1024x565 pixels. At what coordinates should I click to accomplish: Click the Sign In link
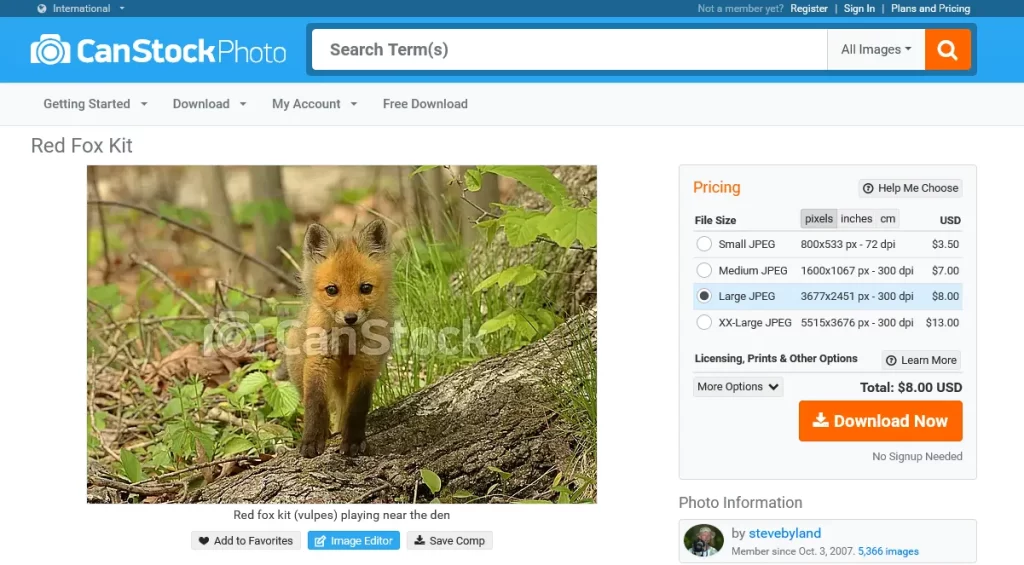tap(859, 8)
